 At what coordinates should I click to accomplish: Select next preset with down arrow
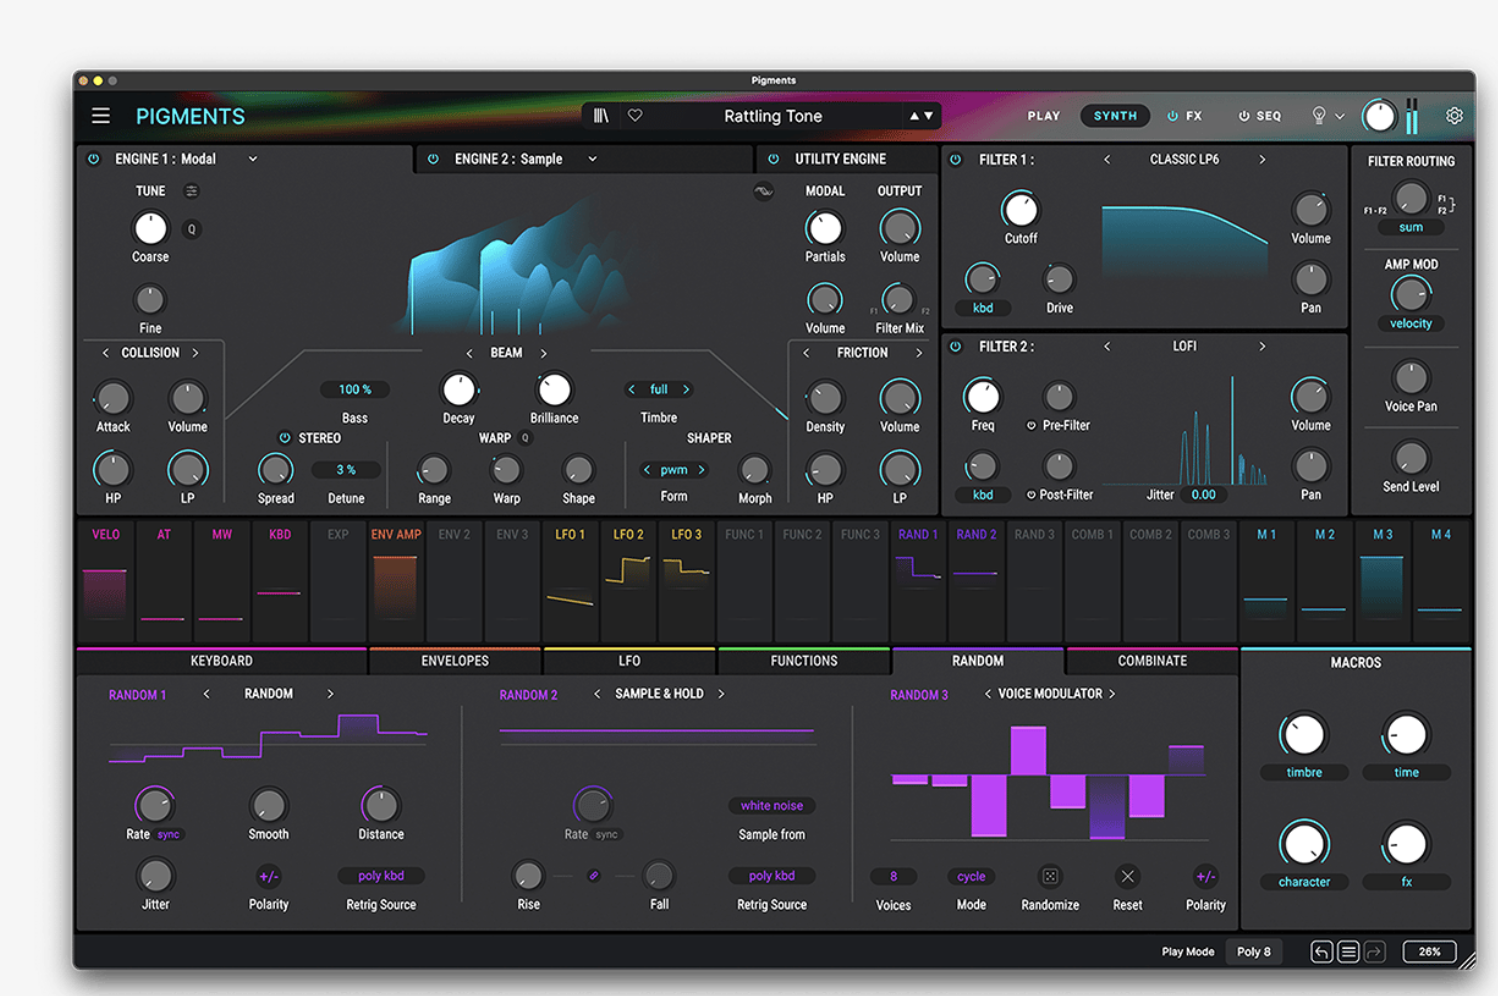929,116
